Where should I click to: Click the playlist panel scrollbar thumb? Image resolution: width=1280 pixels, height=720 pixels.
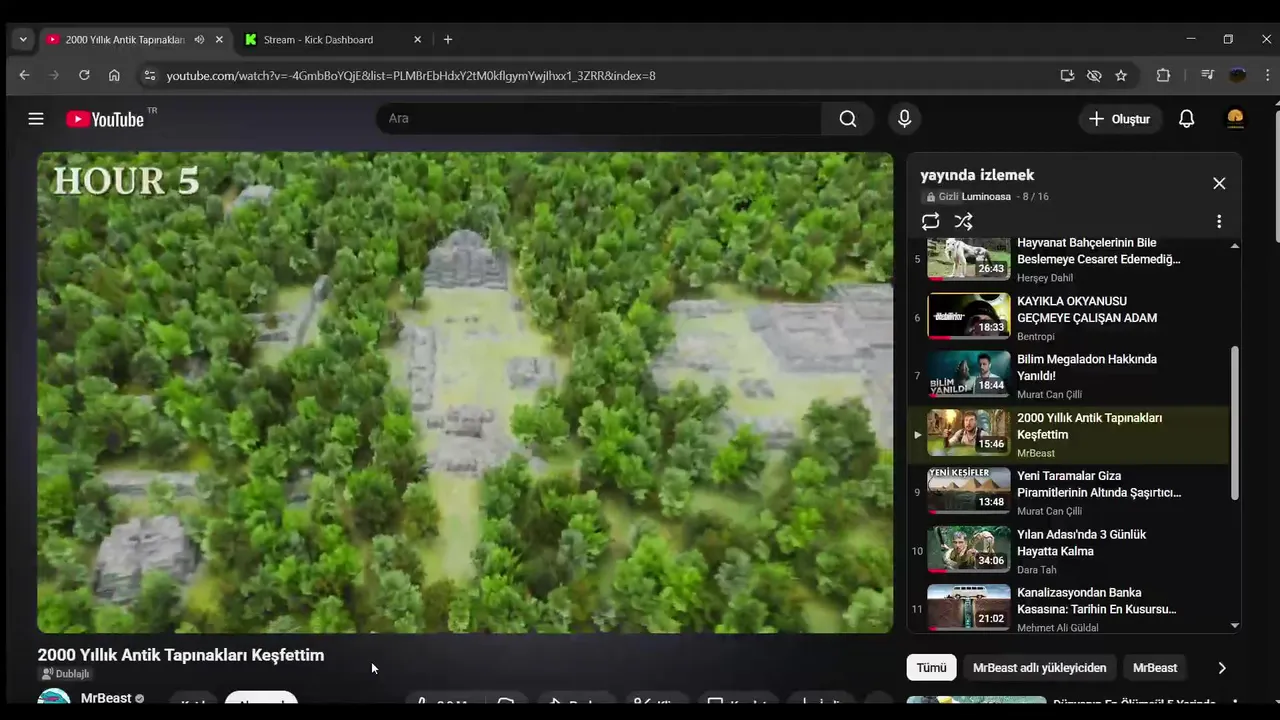[1235, 423]
